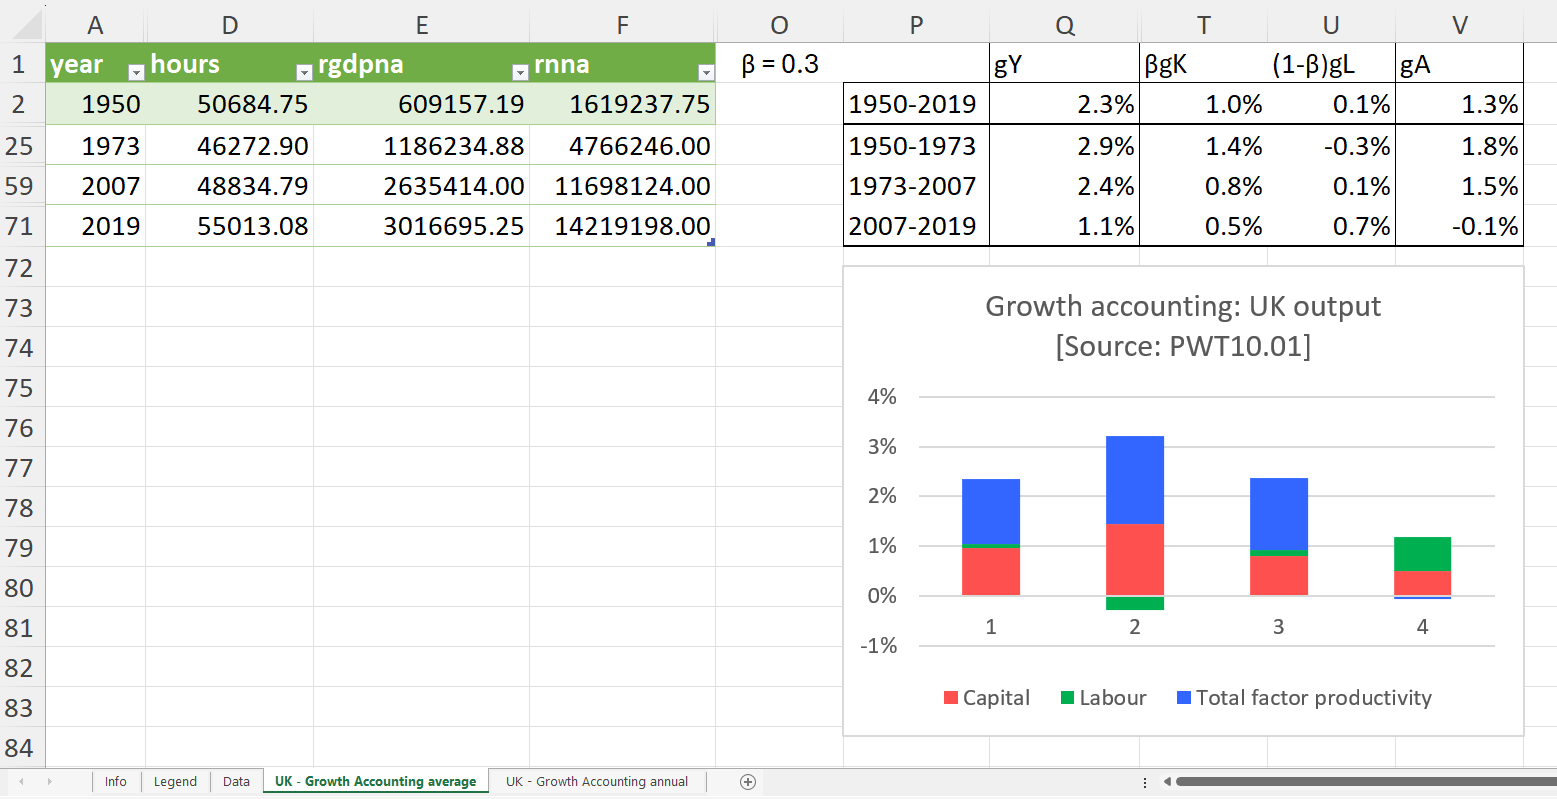Click the table resize handle below rnna column
The height and width of the screenshot is (799, 1557).
point(711,242)
